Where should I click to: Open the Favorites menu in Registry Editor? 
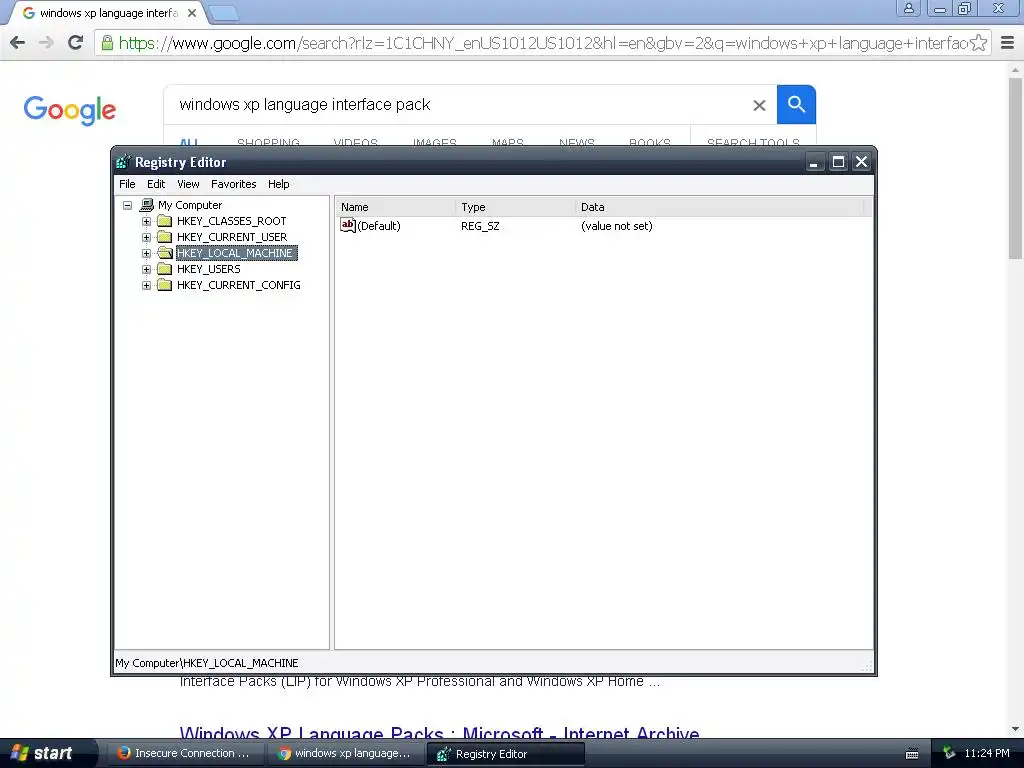tap(233, 184)
